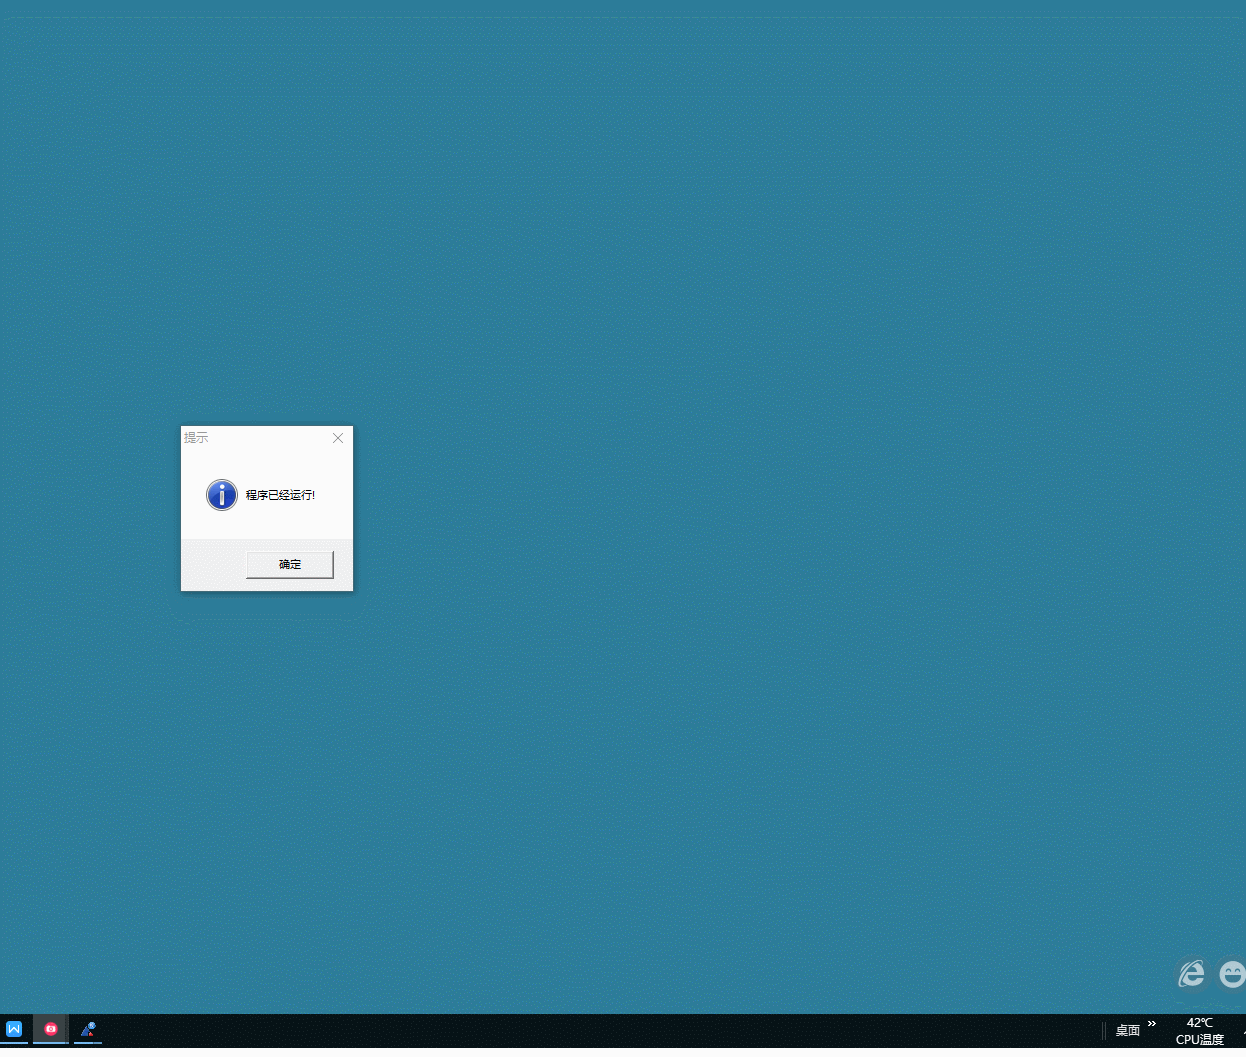The image size is (1246, 1057).
Task: Click the 程序已经运行! message text
Action: click(x=280, y=495)
